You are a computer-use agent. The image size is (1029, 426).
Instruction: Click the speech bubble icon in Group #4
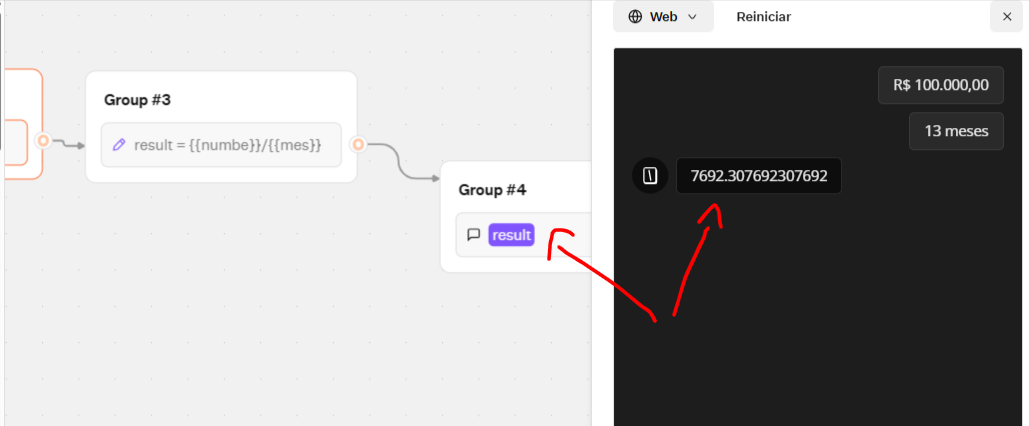tap(474, 235)
